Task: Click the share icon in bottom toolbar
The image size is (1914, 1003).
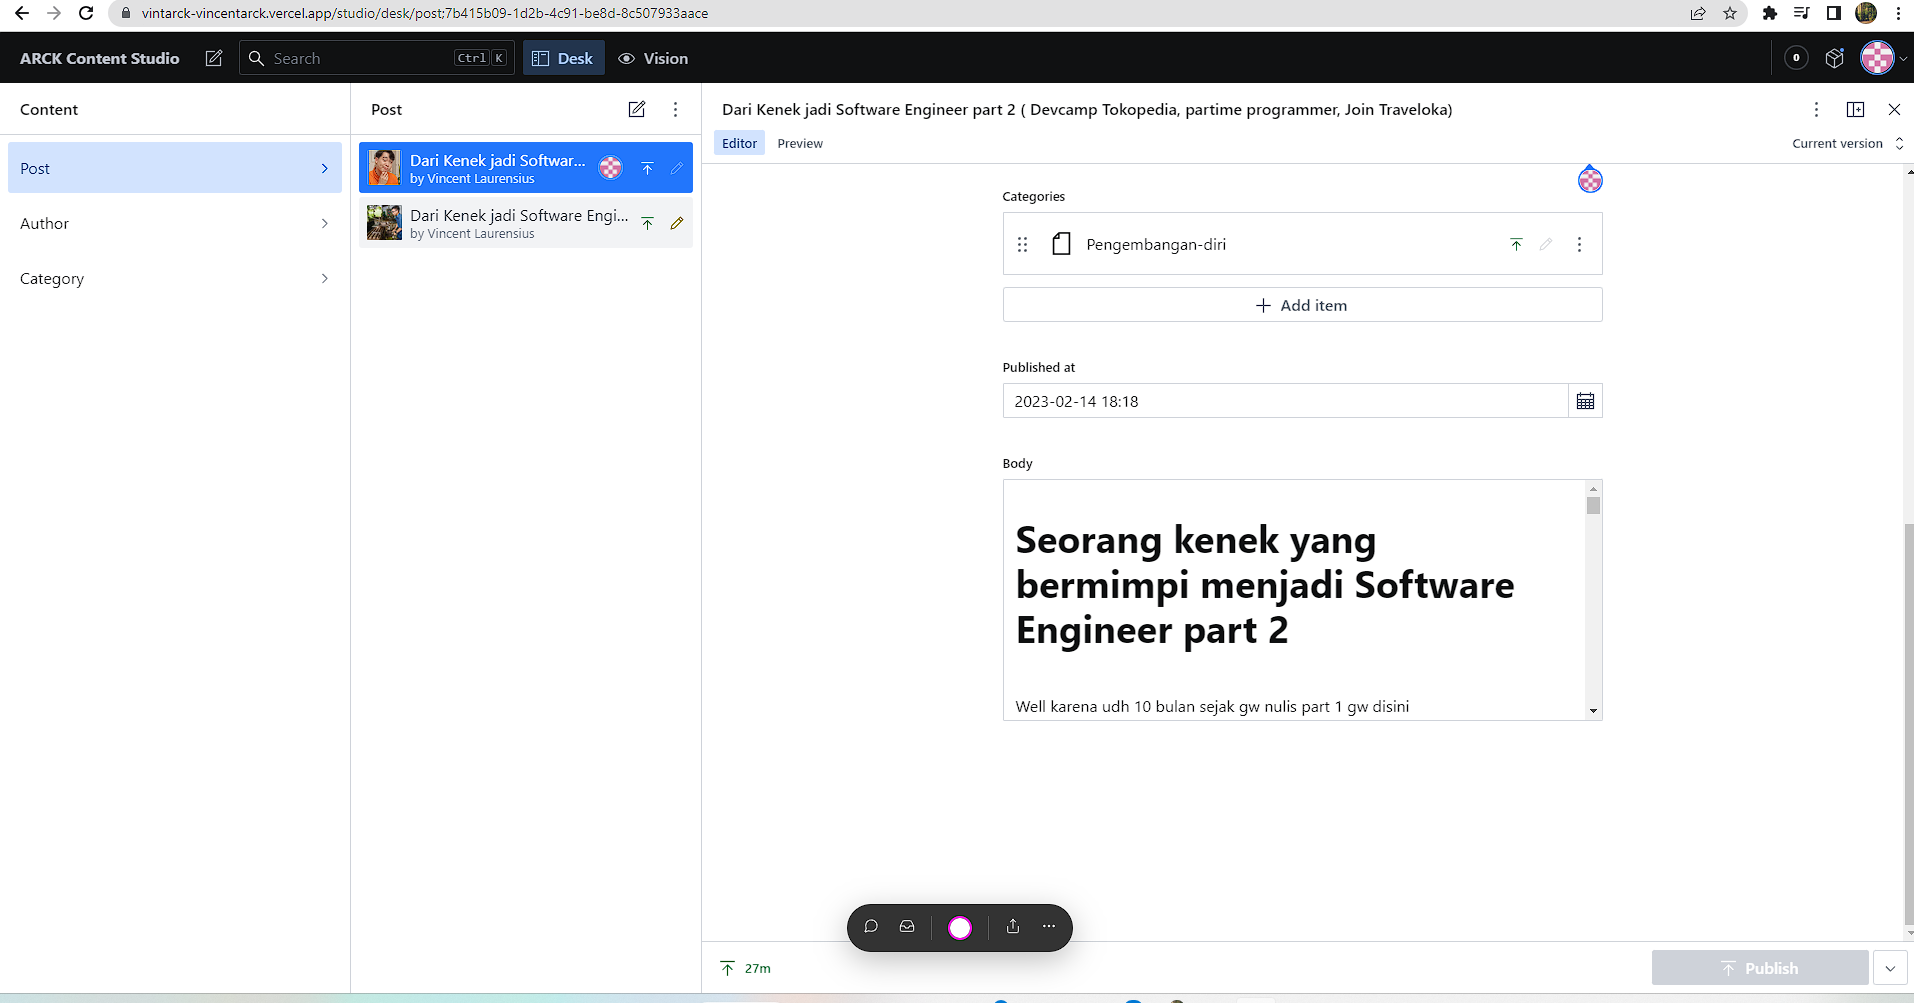Action: pos(1012,927)
